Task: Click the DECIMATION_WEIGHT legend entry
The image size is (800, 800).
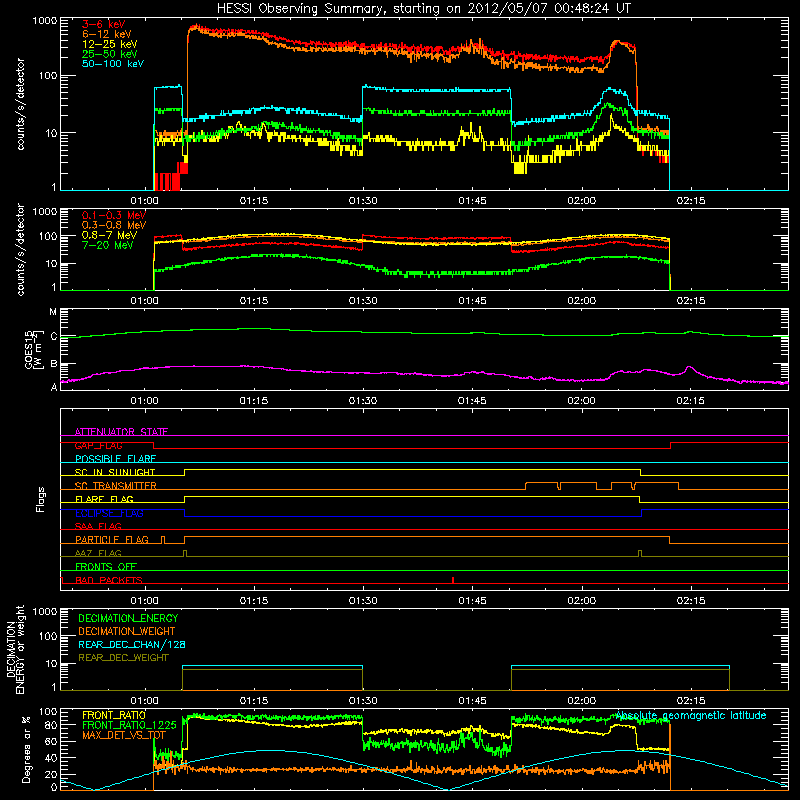Action: point(127,631)
